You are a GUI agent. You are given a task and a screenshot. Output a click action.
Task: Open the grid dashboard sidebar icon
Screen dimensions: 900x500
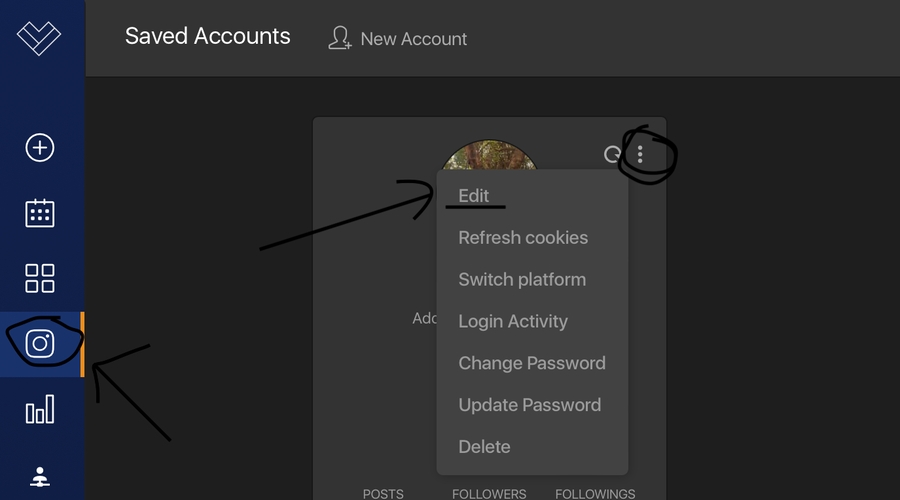(x=39, y=278)
